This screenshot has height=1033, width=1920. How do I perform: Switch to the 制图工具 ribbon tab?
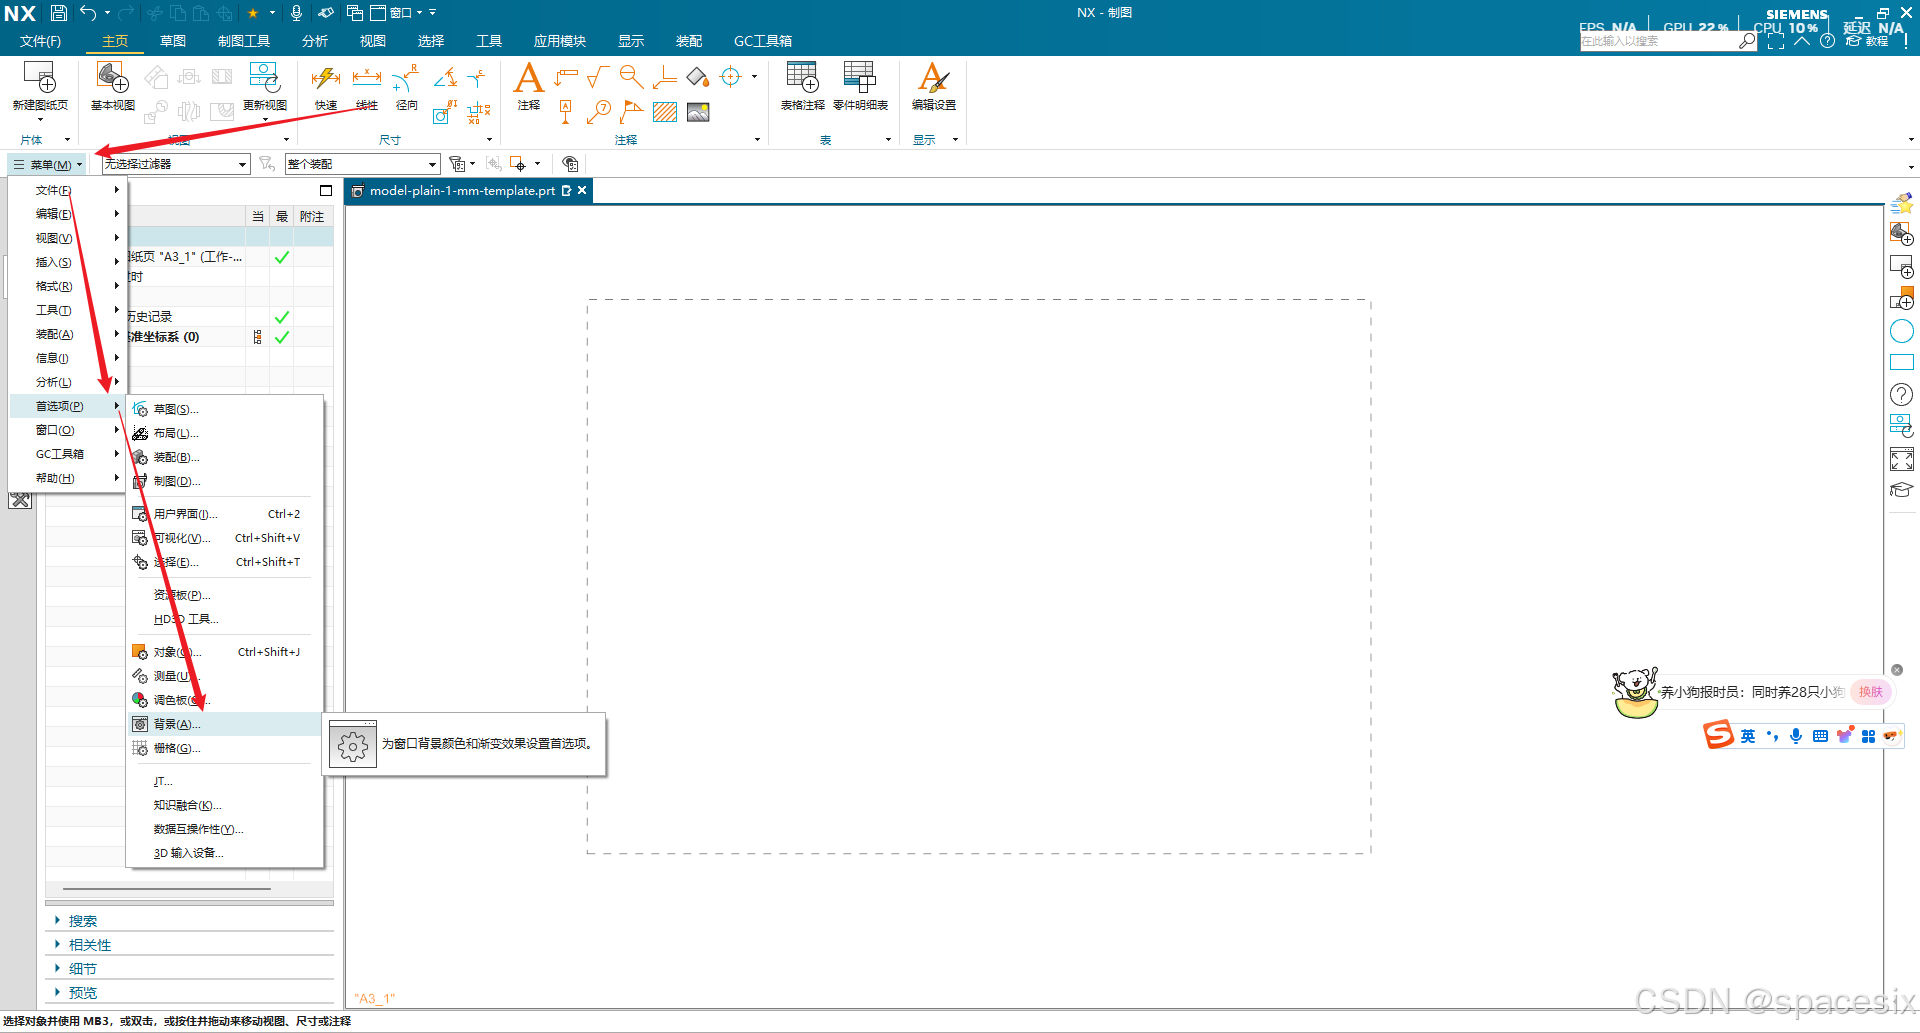[x=244, y=41]
